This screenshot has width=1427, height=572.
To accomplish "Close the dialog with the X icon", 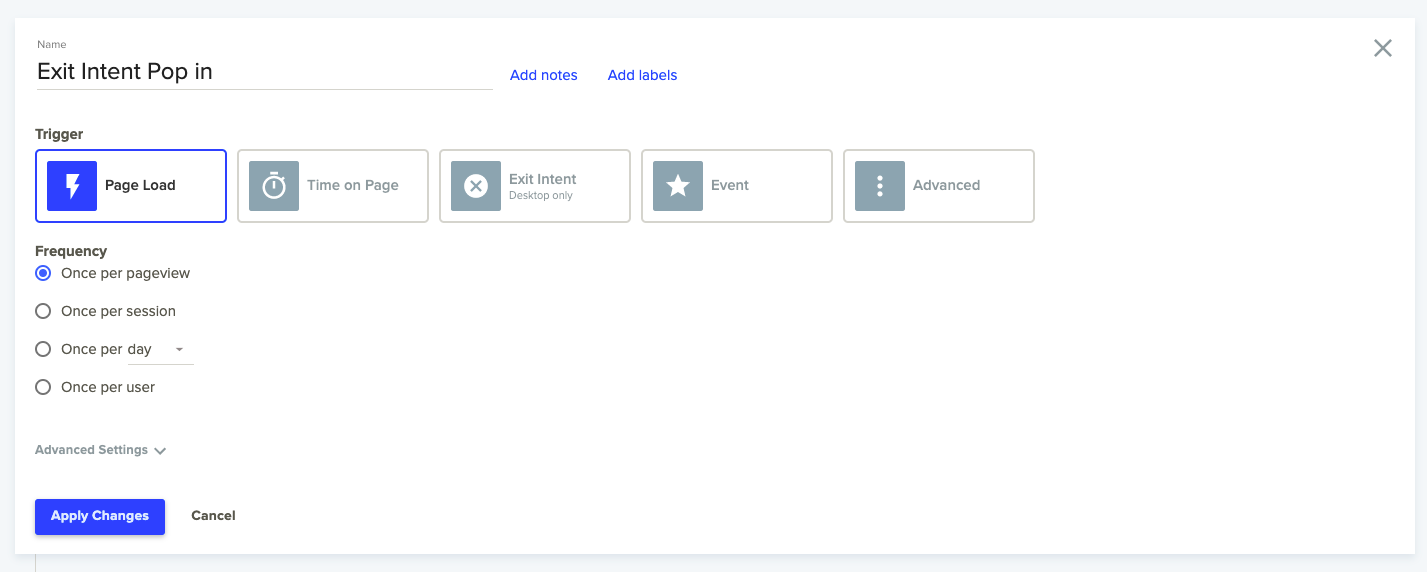I will (x=1382, y=48).
